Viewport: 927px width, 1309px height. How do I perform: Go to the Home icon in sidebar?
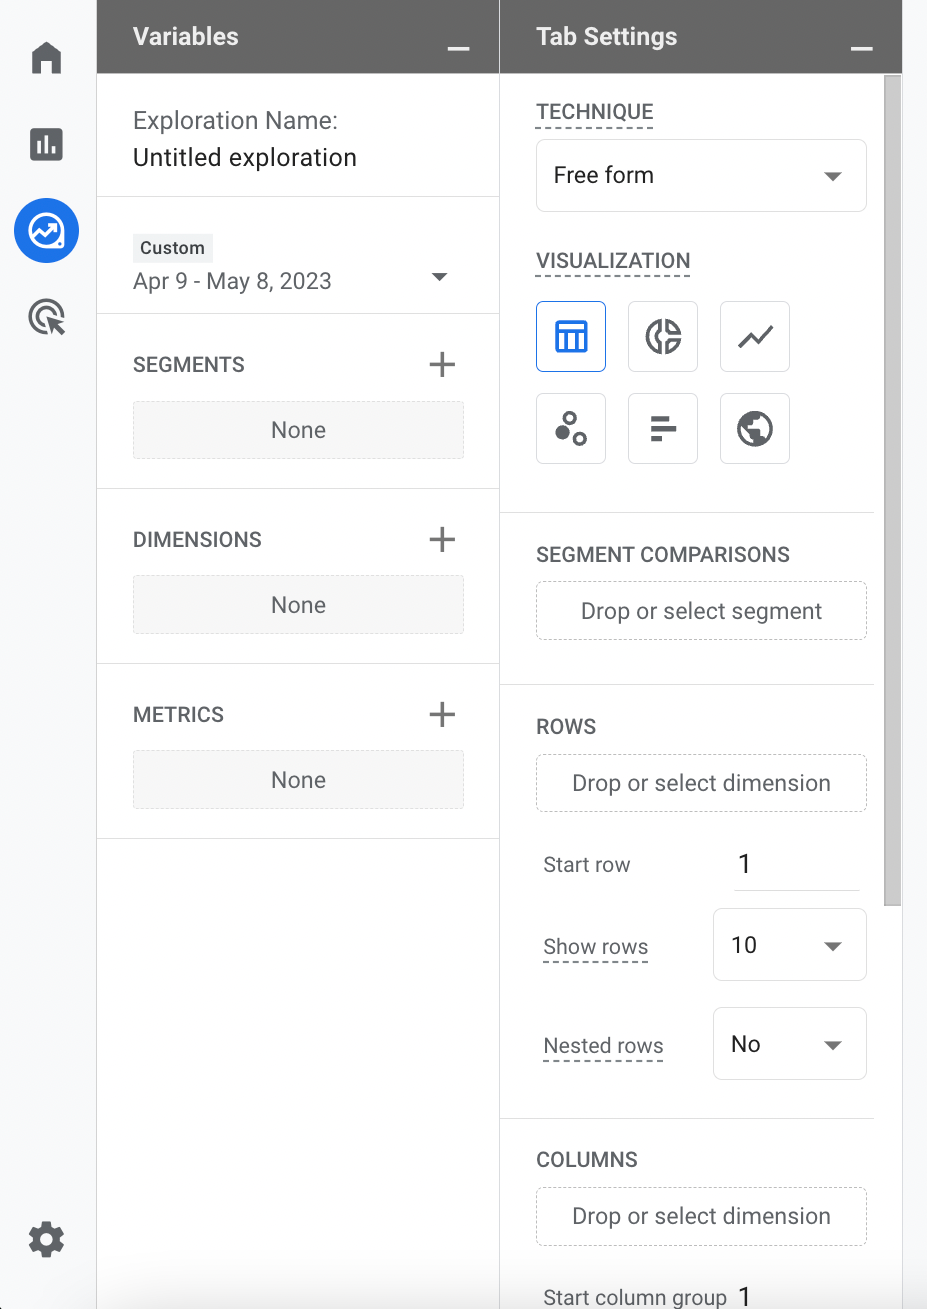tap(46, 58)
